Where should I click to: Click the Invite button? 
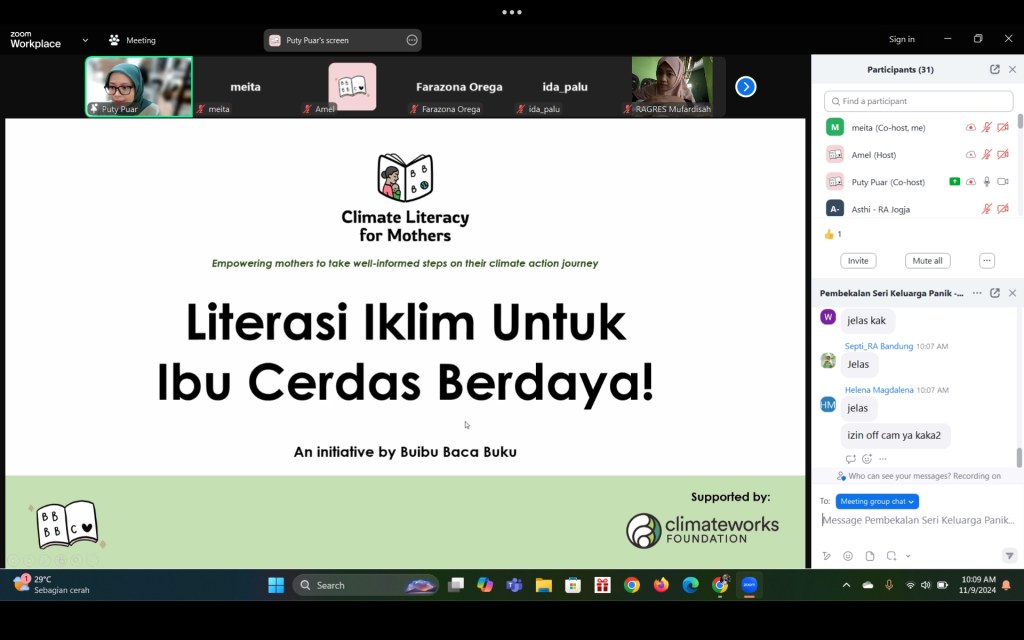(x=858, y=260)
